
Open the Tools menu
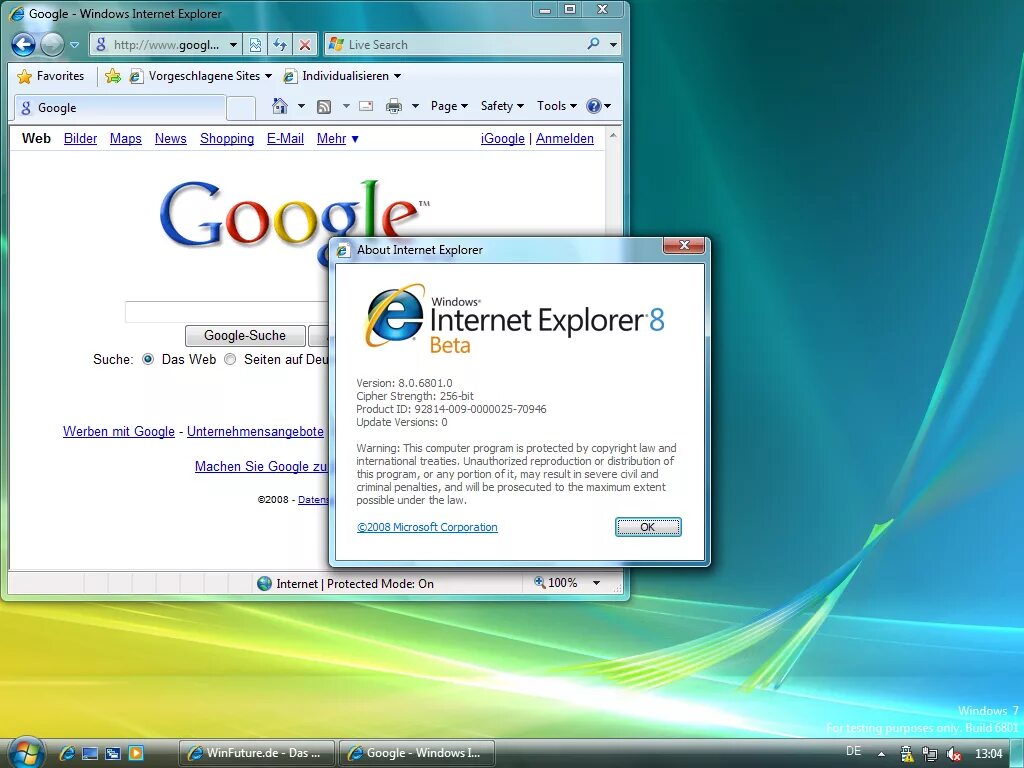coord(556,106)
